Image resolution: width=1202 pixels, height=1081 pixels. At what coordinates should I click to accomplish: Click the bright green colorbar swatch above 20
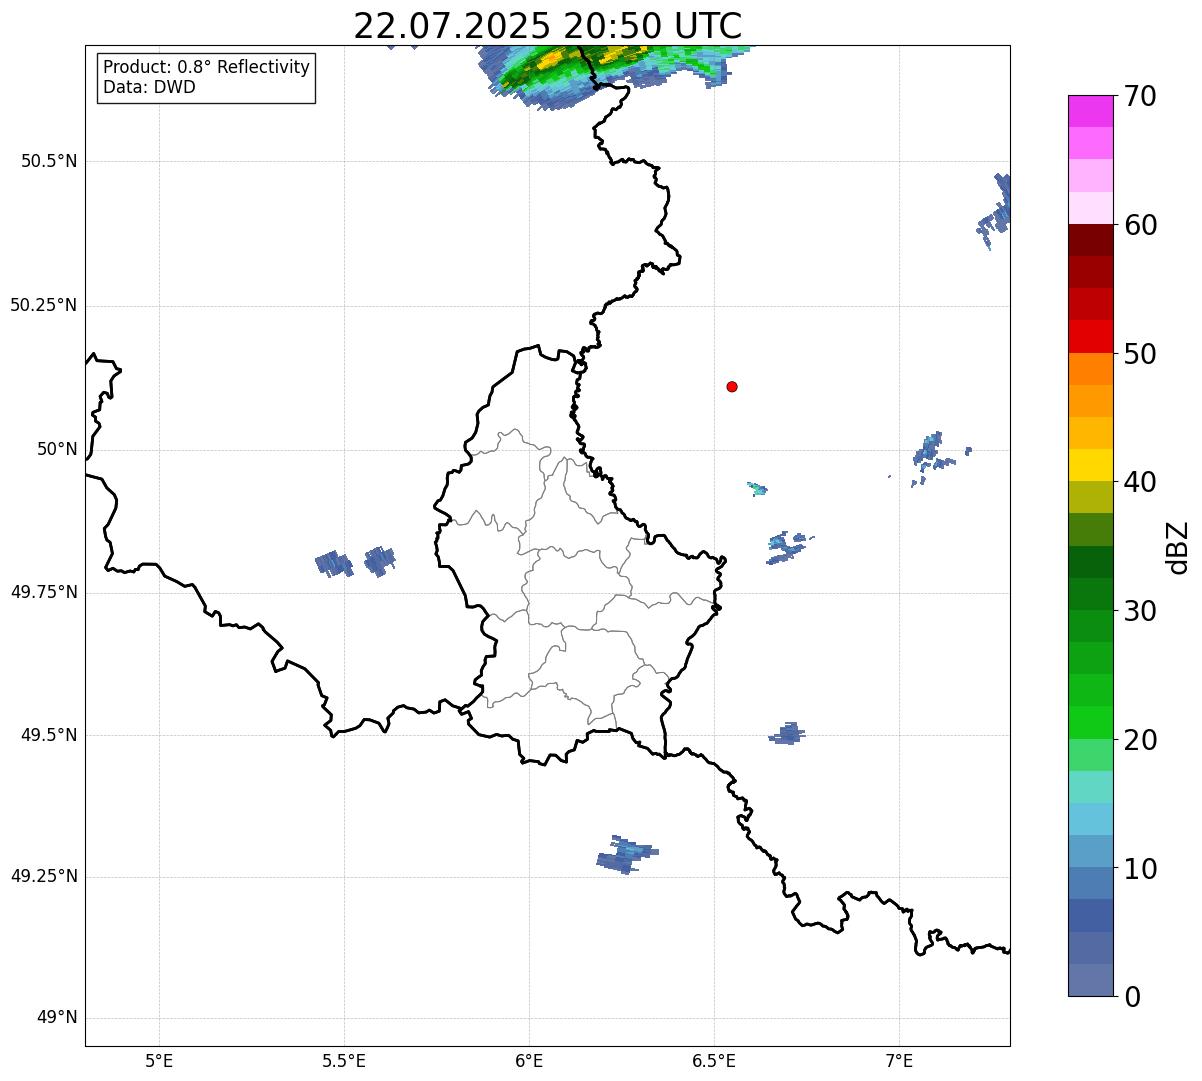coord(1090,722)
